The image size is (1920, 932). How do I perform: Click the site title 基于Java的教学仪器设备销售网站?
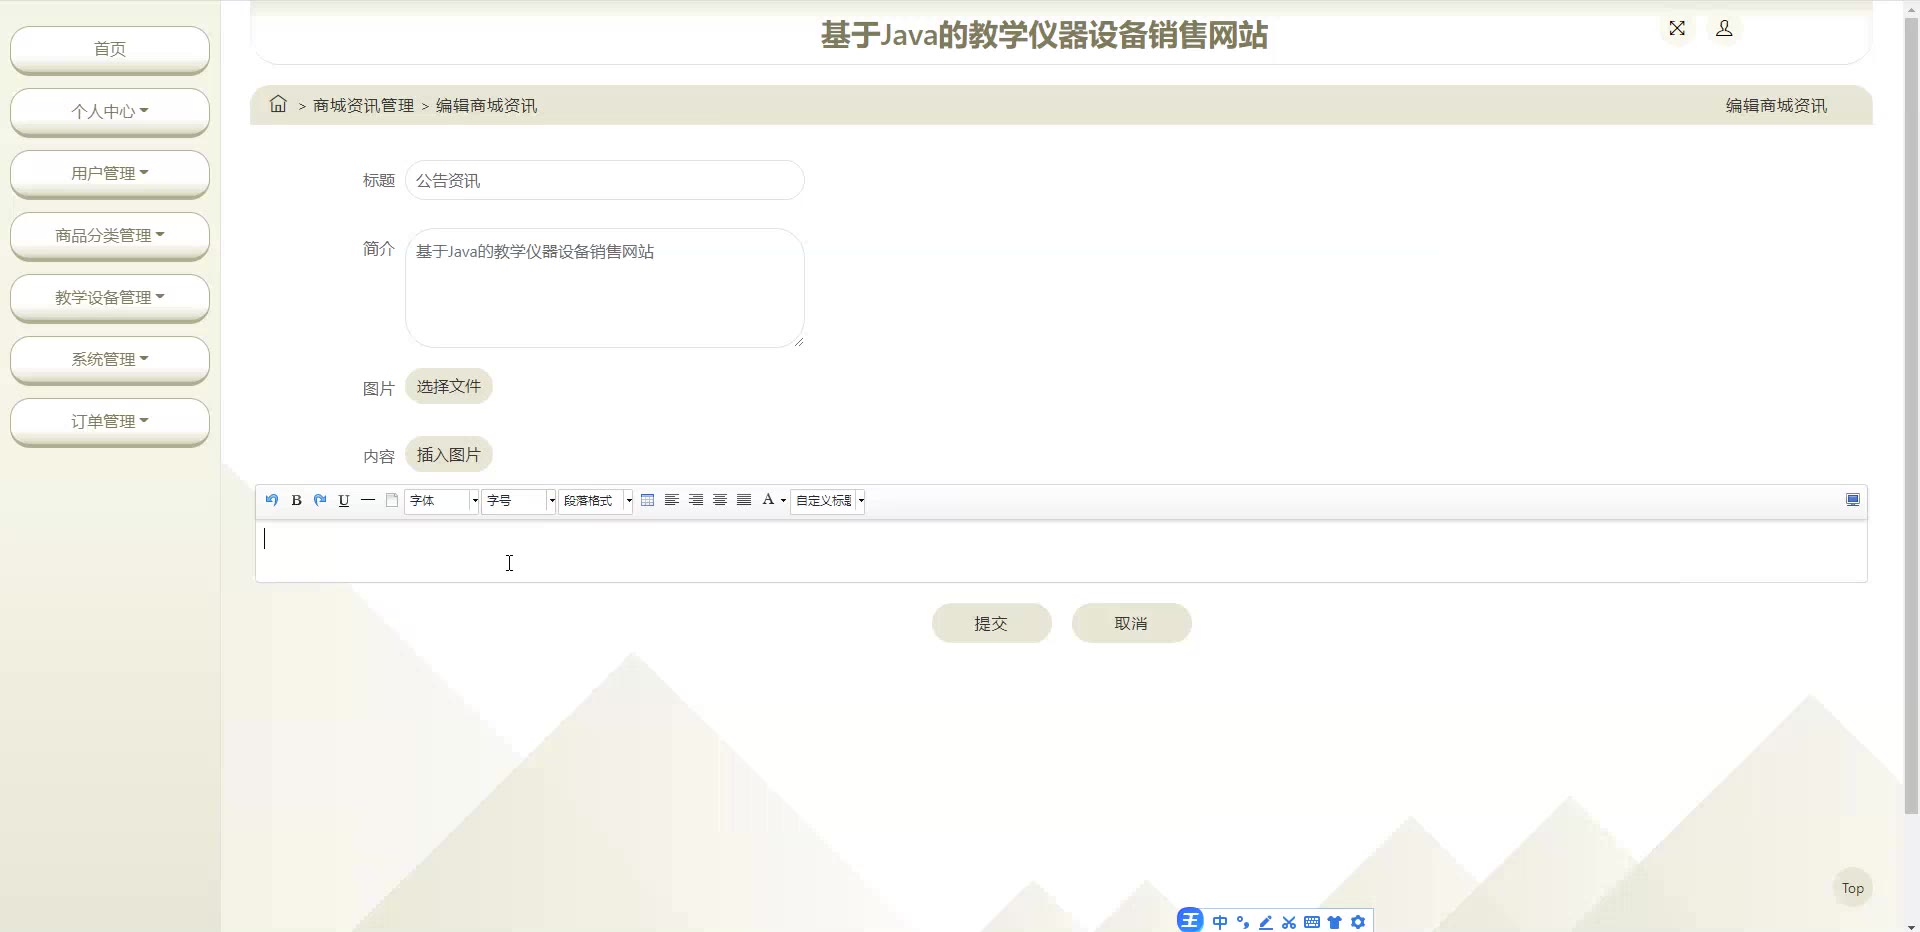pos(1044,35)
